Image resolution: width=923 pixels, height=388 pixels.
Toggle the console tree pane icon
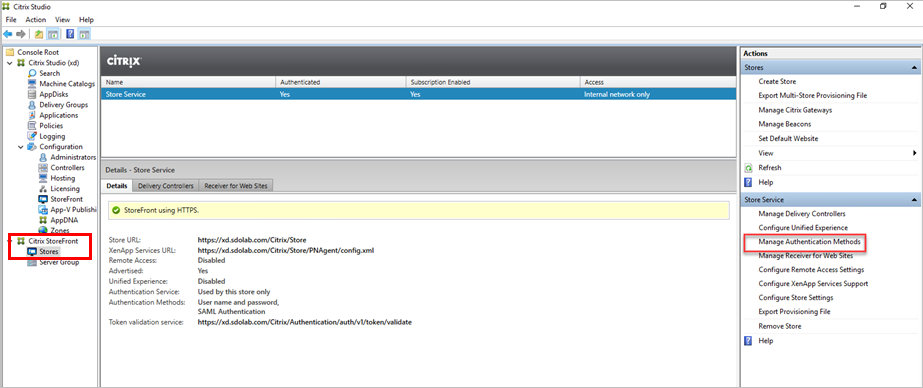[x=52, y=34]
